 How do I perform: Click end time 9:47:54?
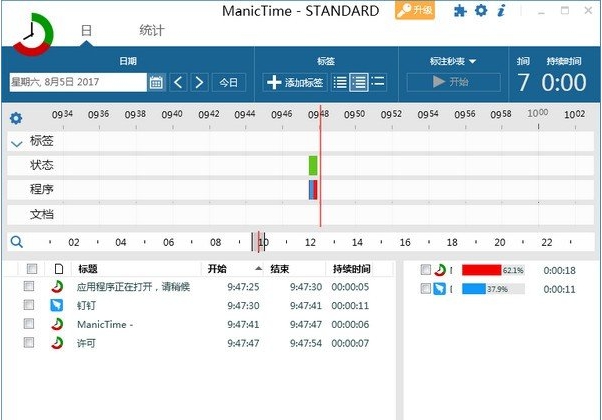click(x=306, y=343)
